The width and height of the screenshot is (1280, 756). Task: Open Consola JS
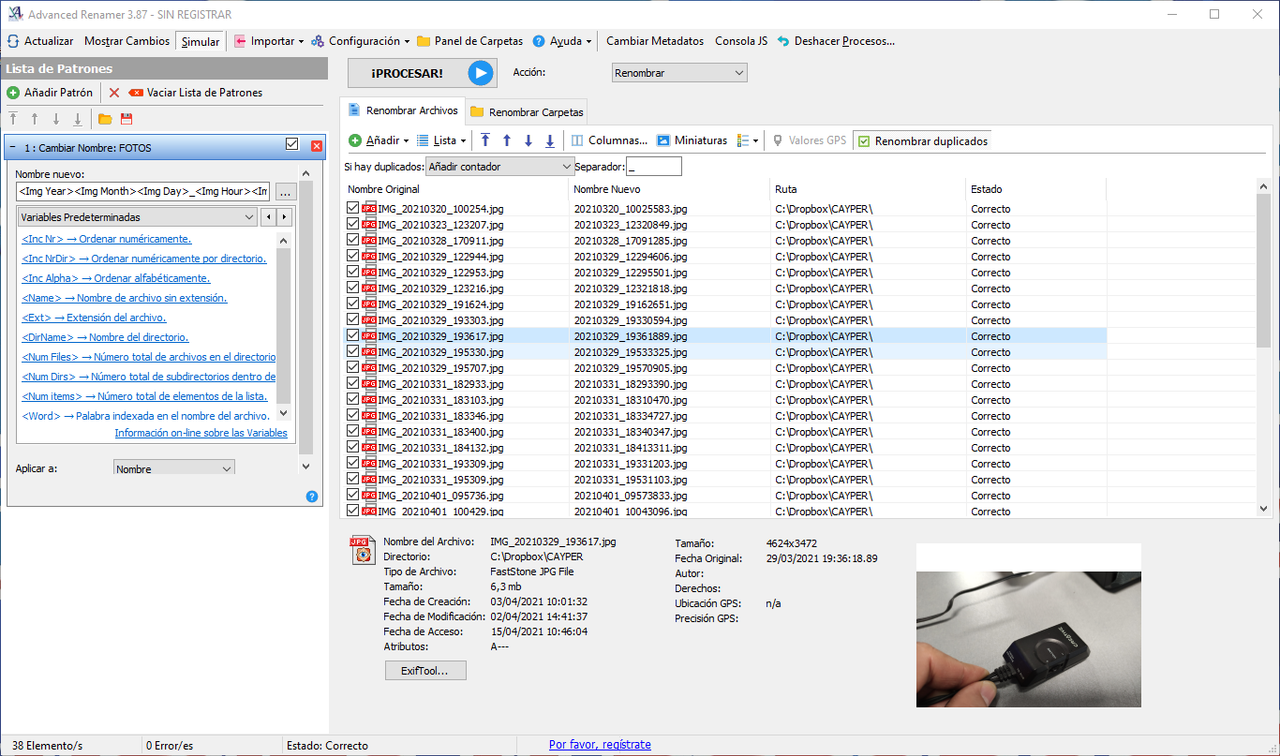[x=741, y=41]
